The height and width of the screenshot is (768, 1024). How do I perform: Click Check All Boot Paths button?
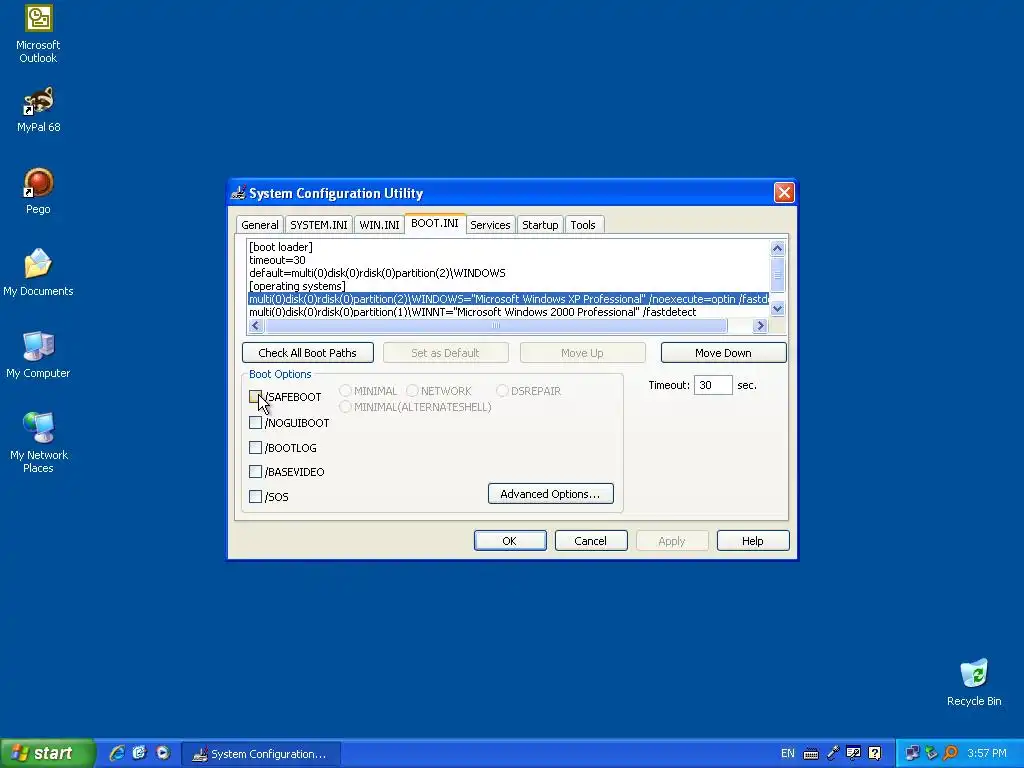coord(308,353)
